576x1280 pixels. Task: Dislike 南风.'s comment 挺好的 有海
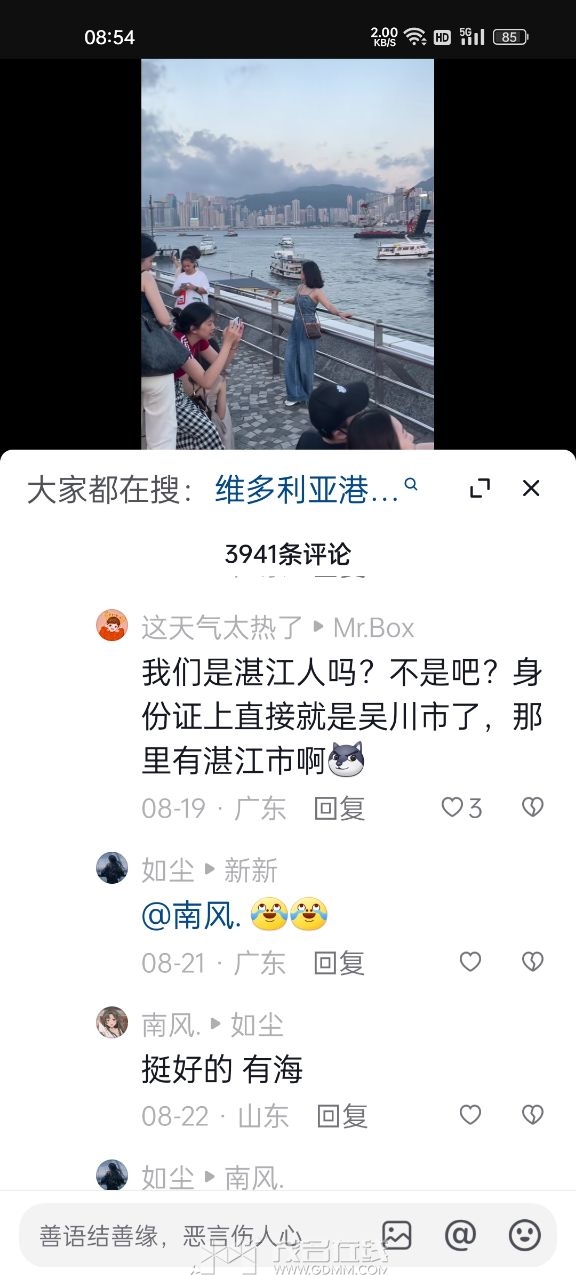tap(533, 1115)
